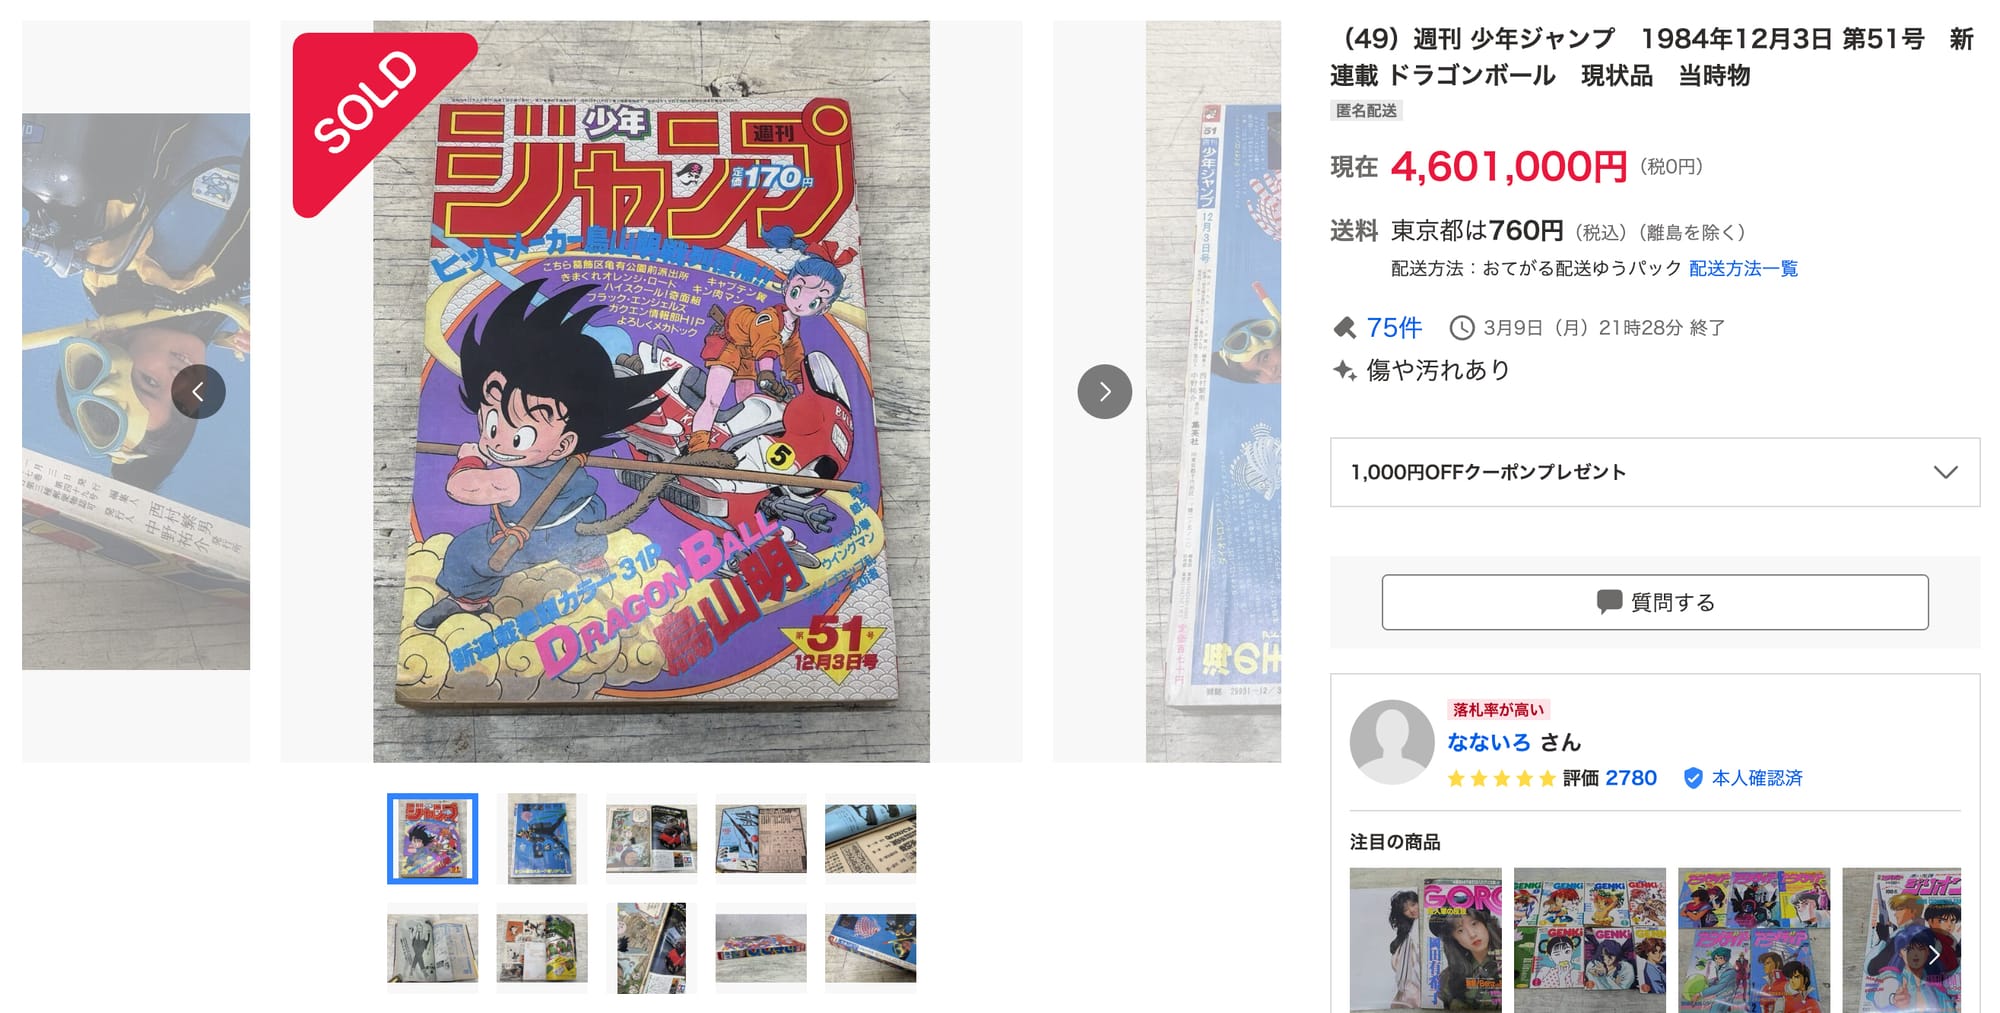Select the second thumbnail with blue back cover
This screenshot has height=1013, width=2000.
(x=542, y=838)
